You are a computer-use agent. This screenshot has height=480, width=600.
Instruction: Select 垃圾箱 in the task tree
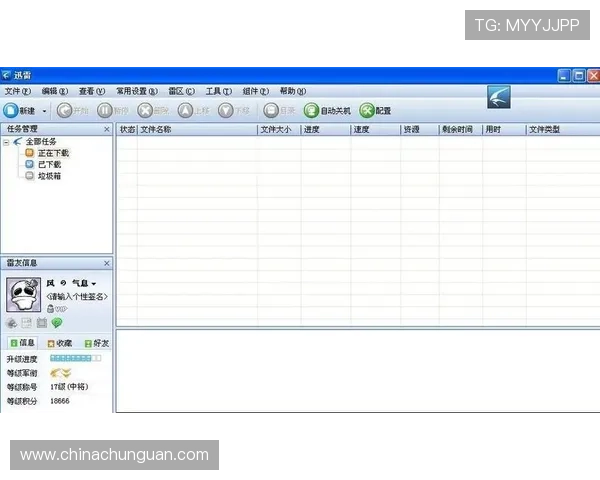click(x=49, y=175)
